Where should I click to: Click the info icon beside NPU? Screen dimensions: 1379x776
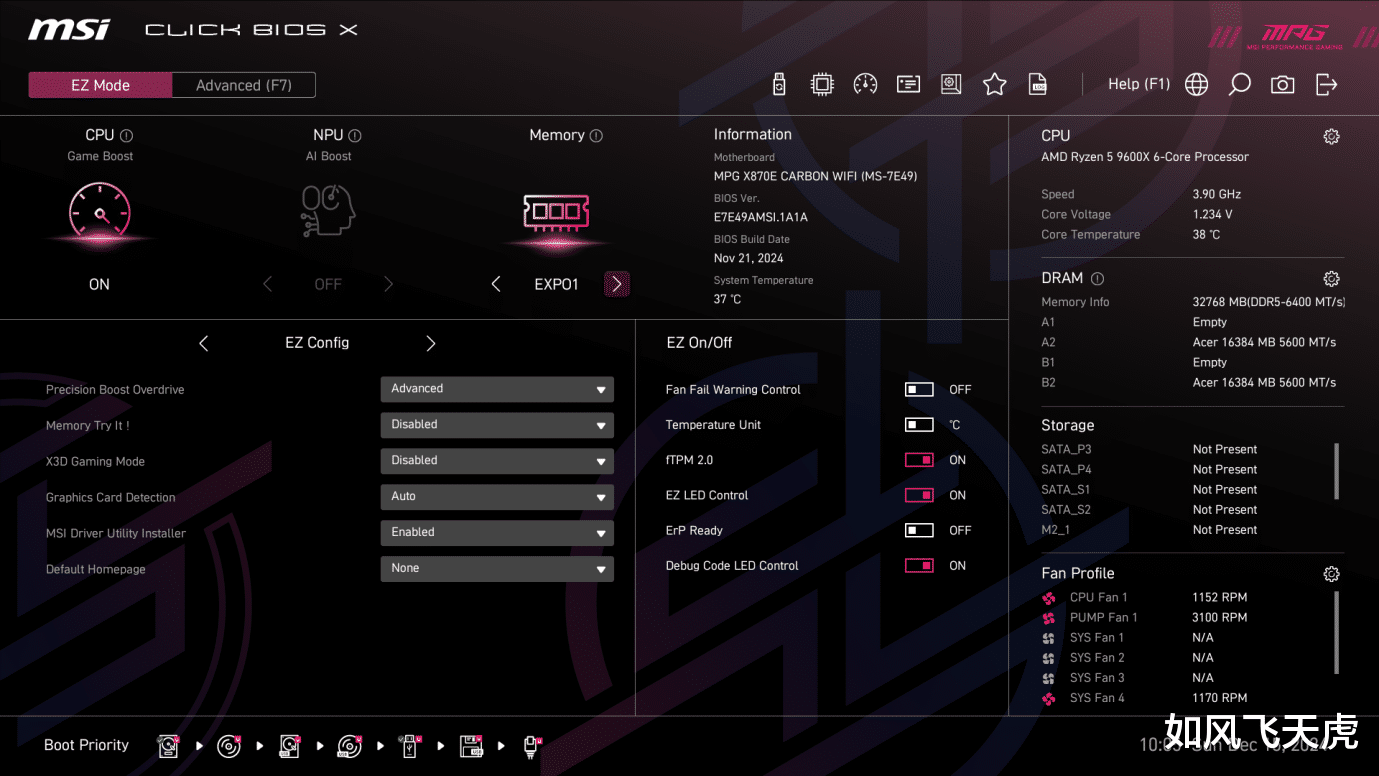[x=354, y=136]
